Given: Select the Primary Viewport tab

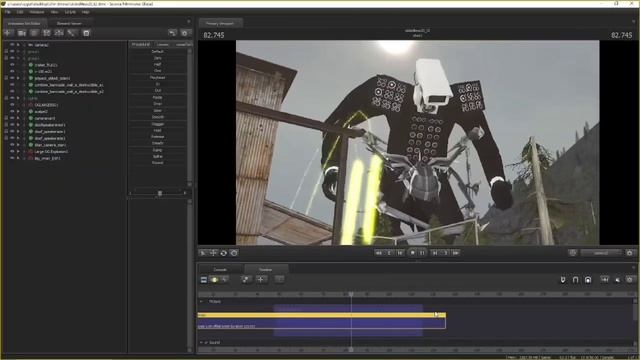Looking at the screenshot, I should 220,23.
